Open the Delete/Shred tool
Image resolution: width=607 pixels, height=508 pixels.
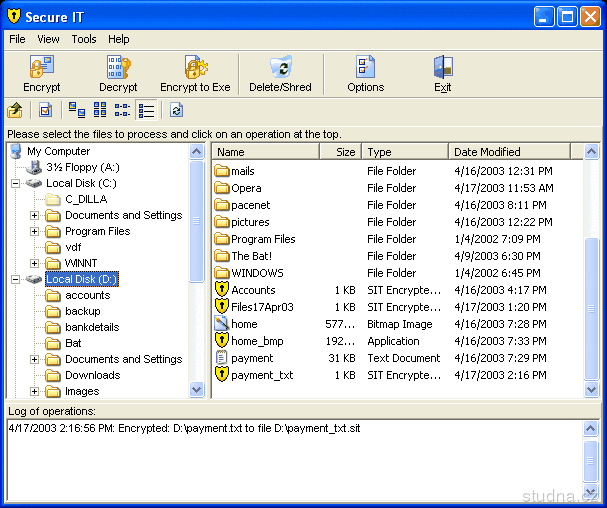(280, 69)
